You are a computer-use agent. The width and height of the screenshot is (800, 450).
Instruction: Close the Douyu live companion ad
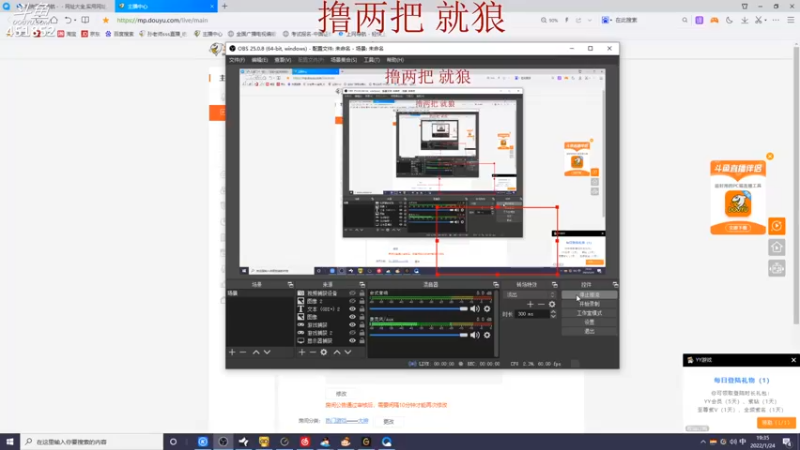770,156
